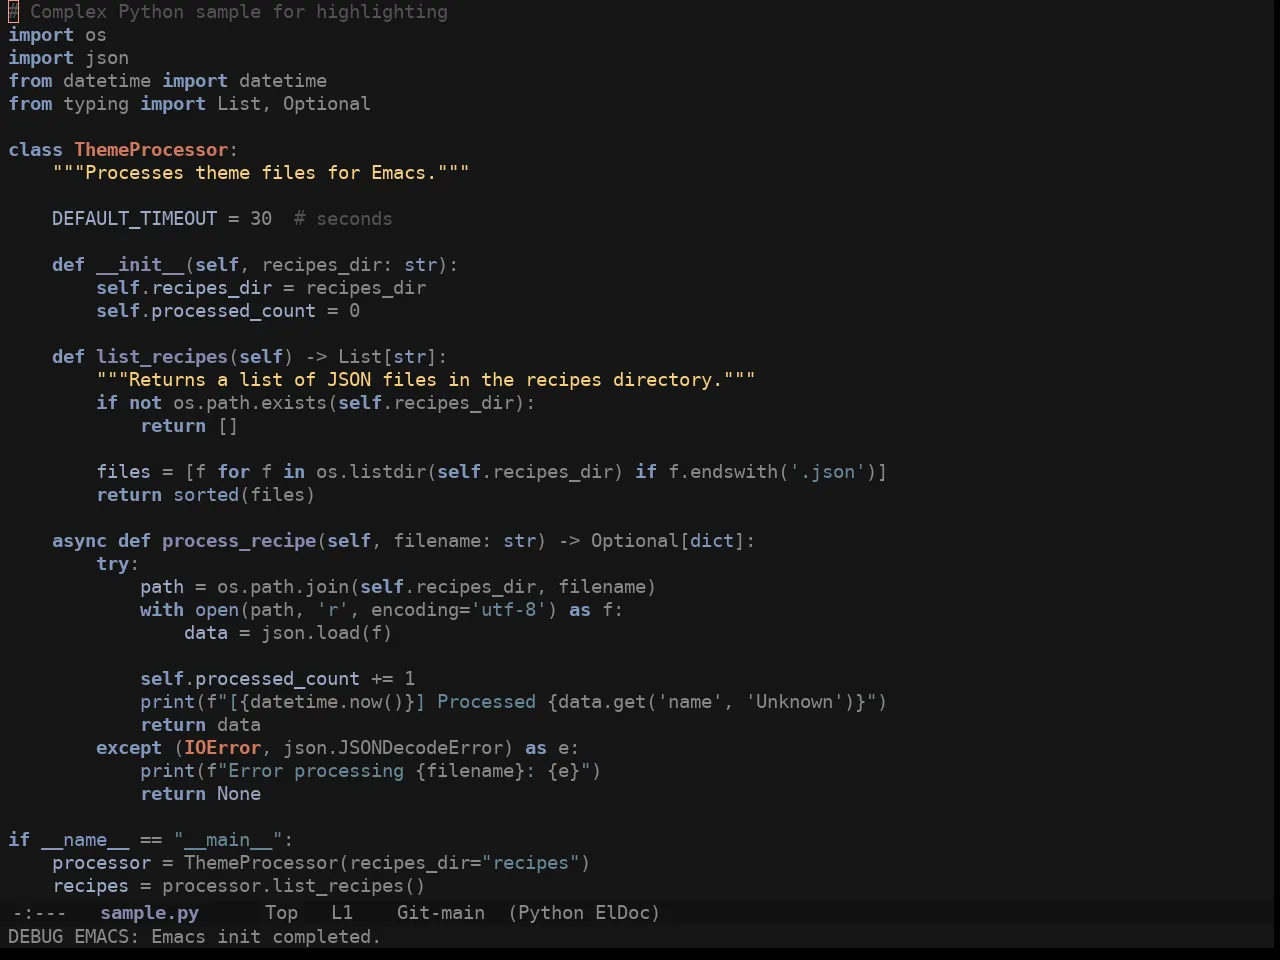Click the async keyword

(x=79, y=541)
